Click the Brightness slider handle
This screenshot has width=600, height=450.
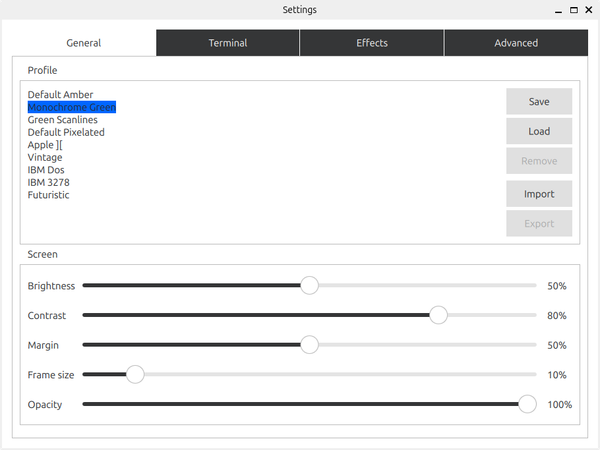coord(309,285)
